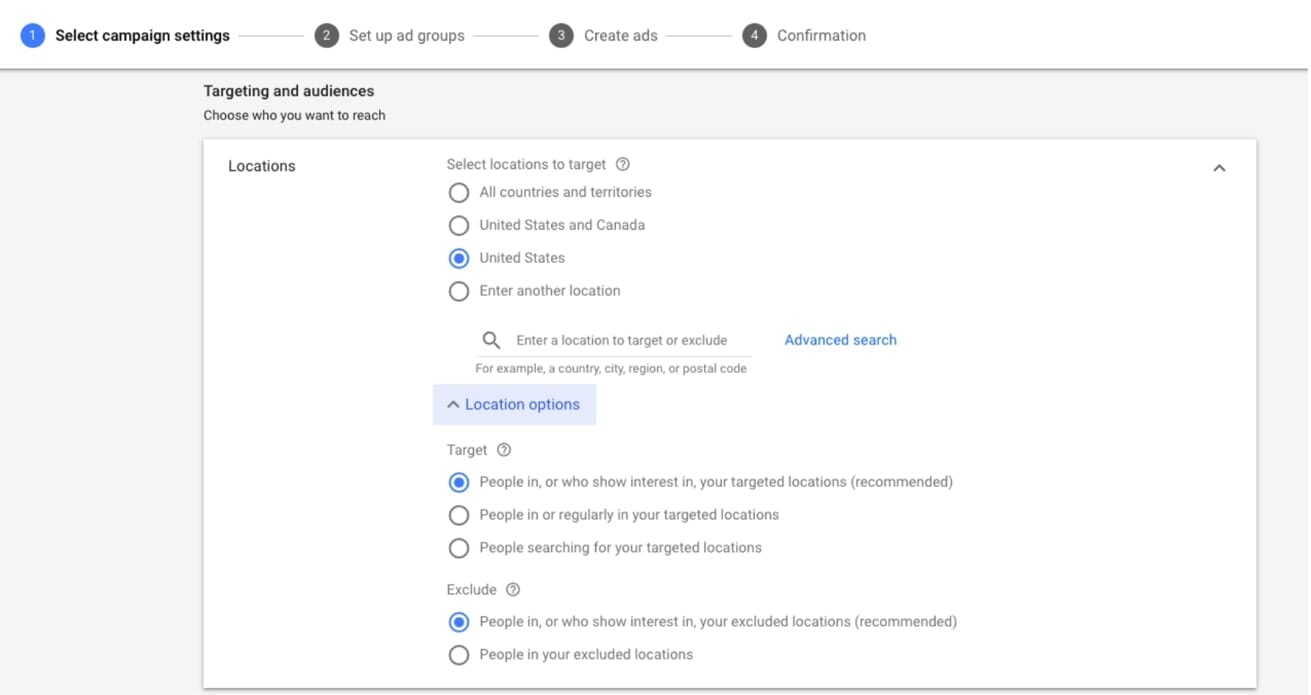Select All countries and territories radio
Screen dimensions: 1311x695
point(459,192)
